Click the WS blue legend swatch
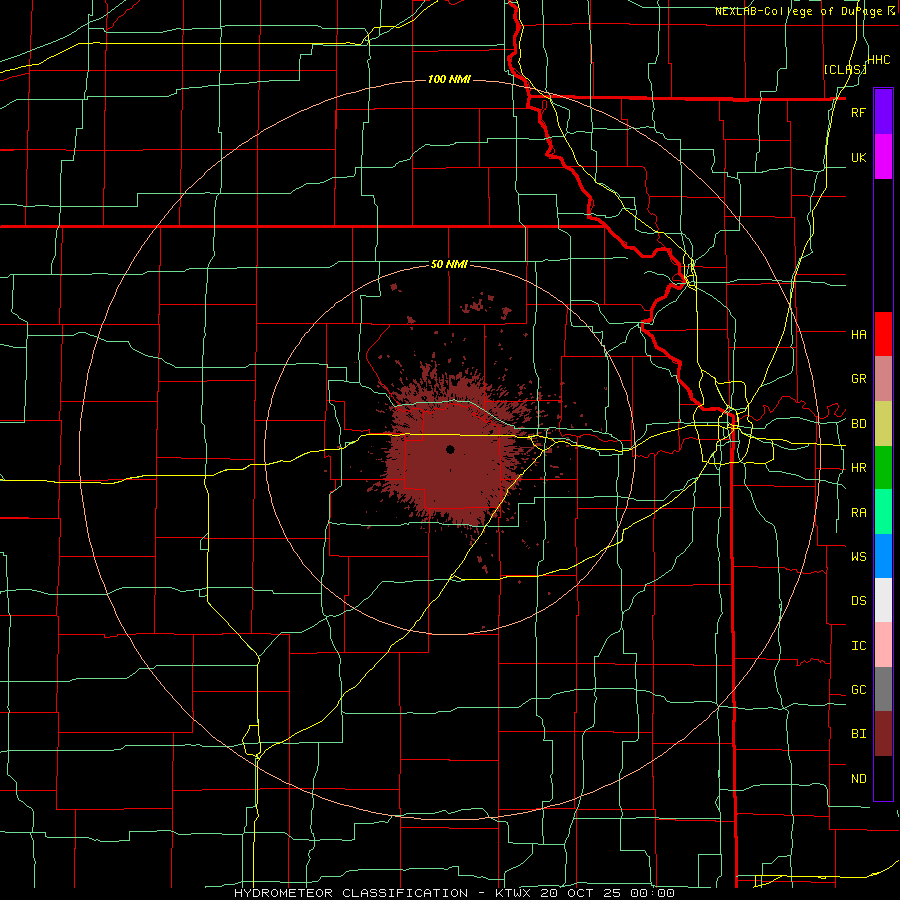 [x=883, y=556]
